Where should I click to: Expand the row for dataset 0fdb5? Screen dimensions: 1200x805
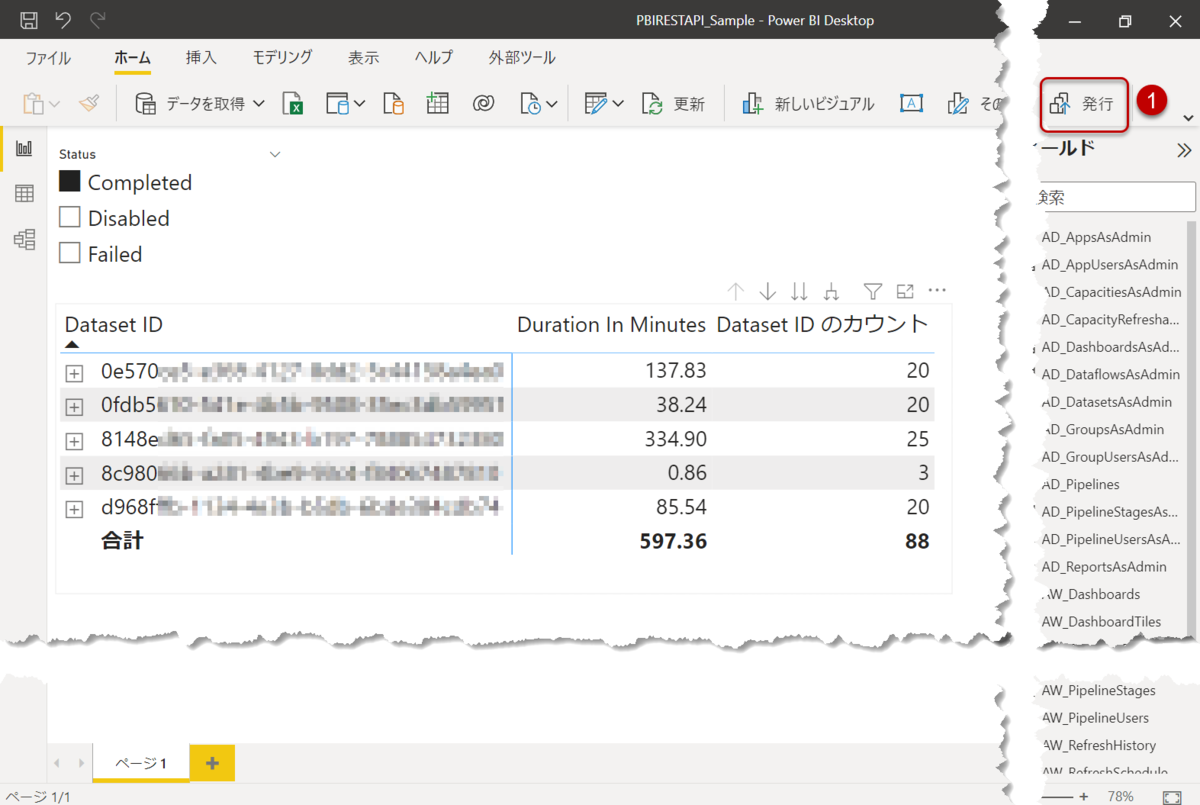[73, 407]
